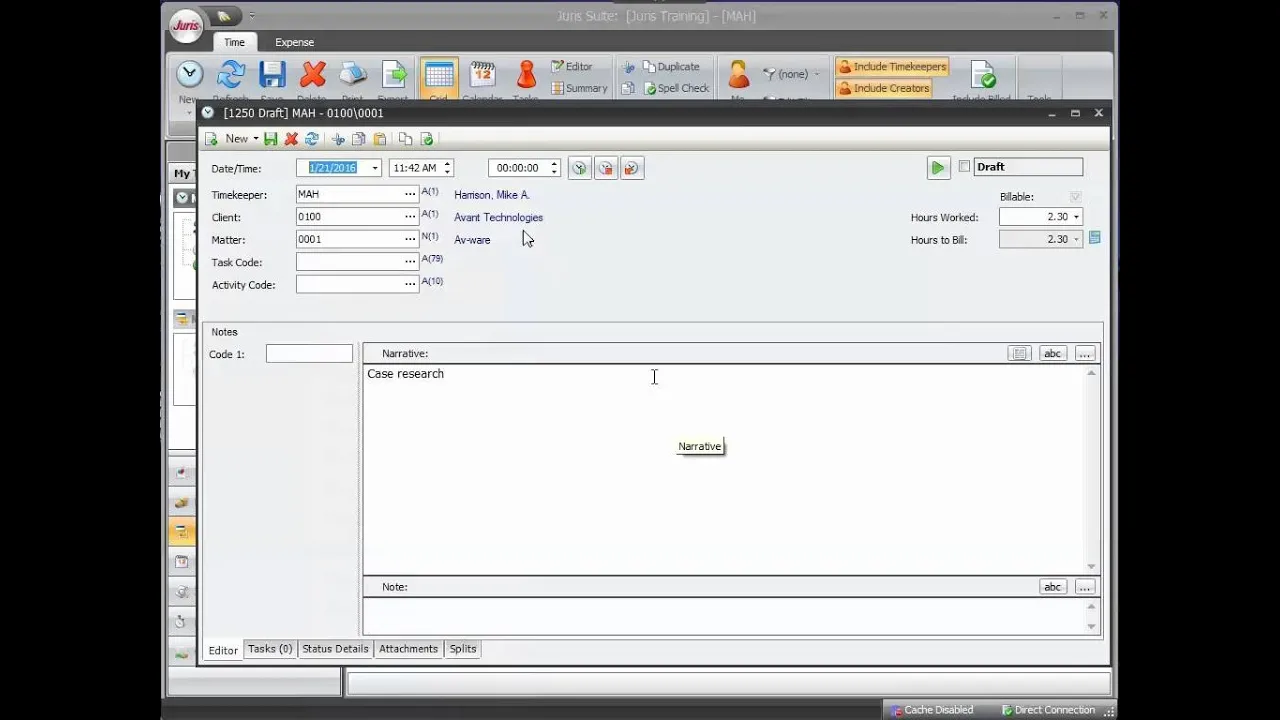Open the Matter lookup ellipsis
This screenshot has height=720, width=1280.
410,239
